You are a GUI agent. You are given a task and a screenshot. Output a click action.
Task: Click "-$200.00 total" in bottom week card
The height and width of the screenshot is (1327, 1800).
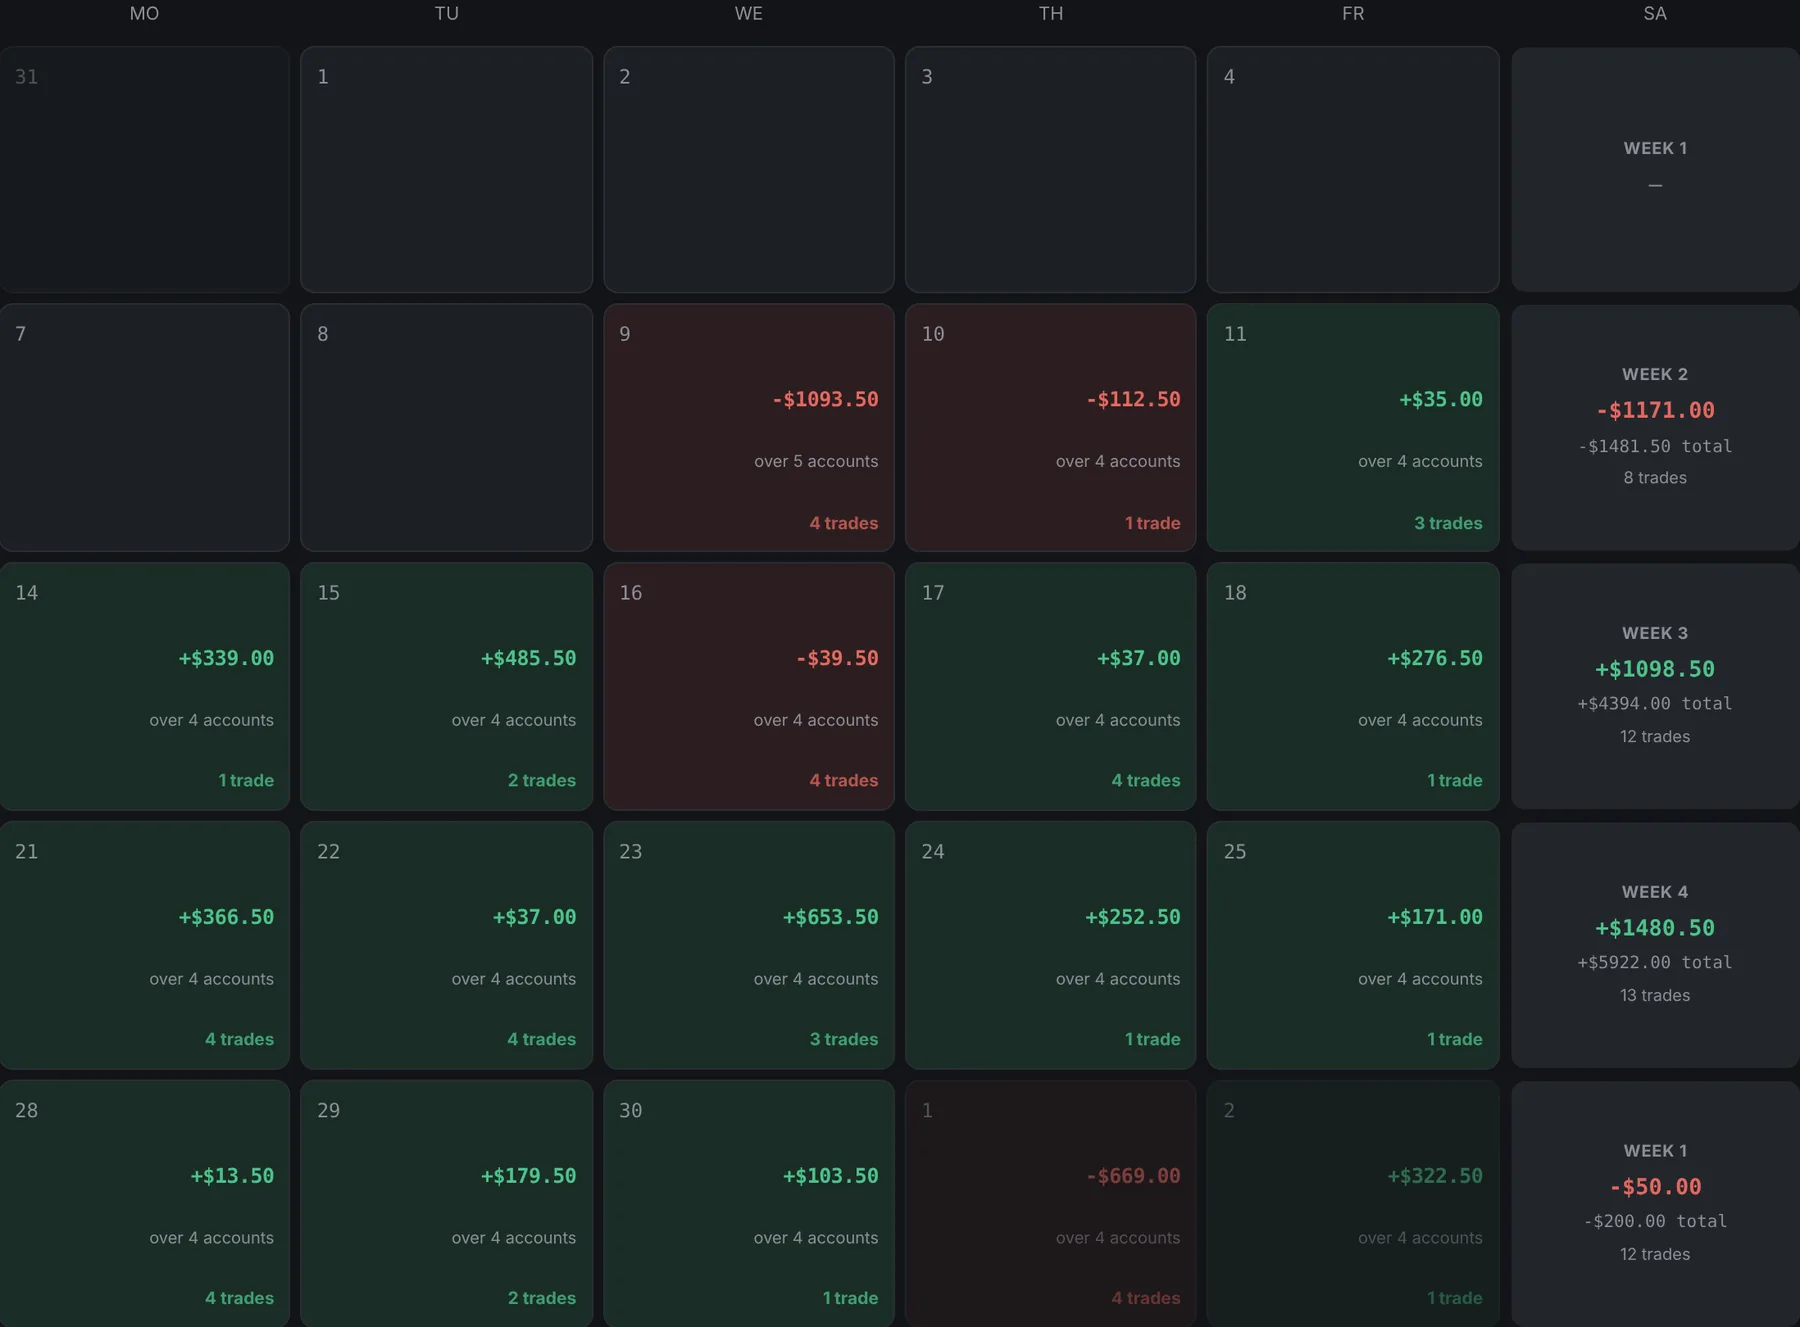(1655, 1221)
